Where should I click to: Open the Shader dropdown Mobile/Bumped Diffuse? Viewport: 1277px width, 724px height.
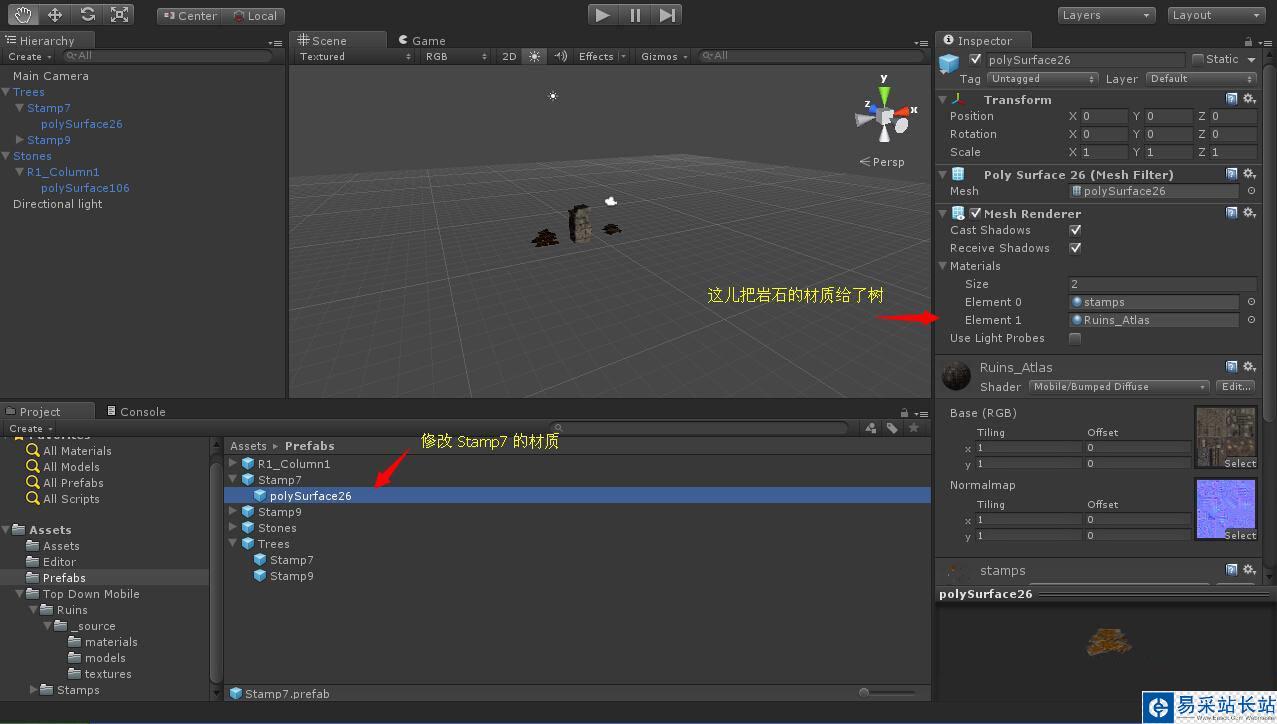click(x=1119, y=387)
